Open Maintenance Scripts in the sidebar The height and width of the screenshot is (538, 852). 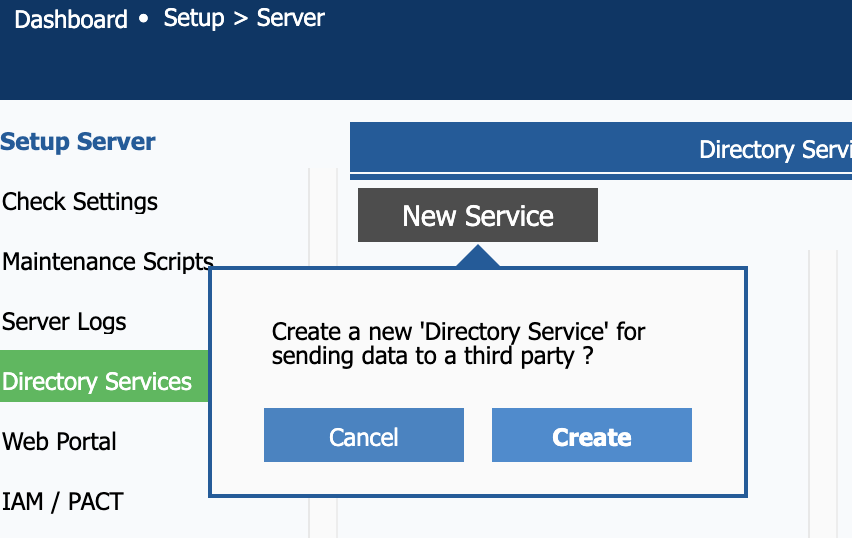coord(107,262)
